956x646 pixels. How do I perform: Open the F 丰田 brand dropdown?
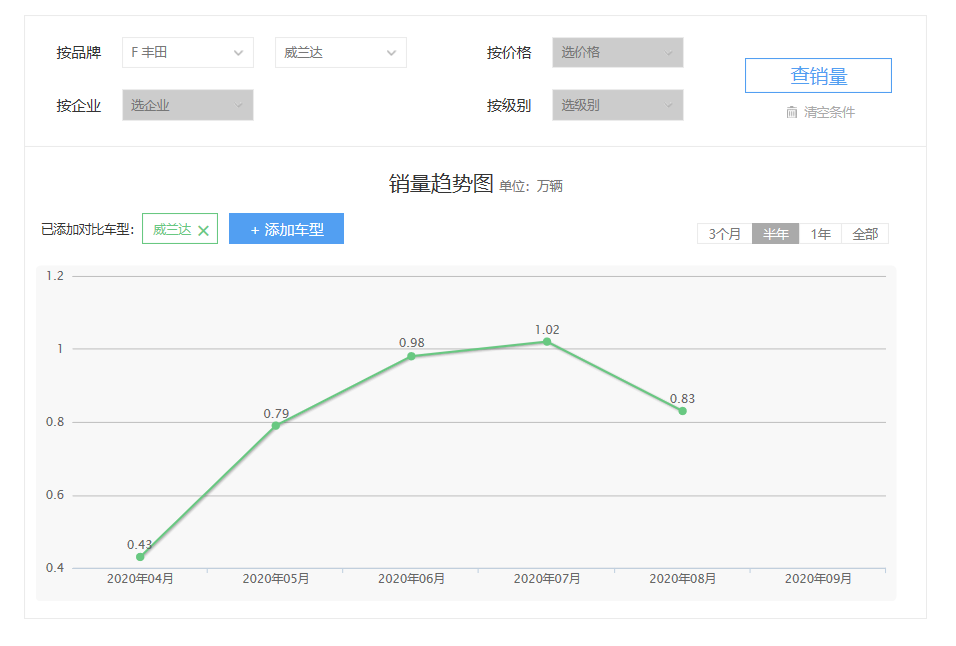coord(187,53)
